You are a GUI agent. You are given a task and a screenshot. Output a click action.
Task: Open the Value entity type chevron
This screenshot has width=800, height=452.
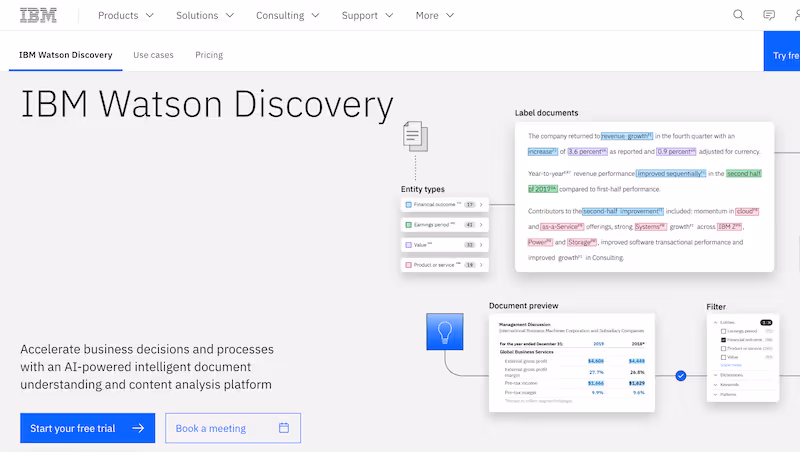pyautogui.click(x=481, y=245)
